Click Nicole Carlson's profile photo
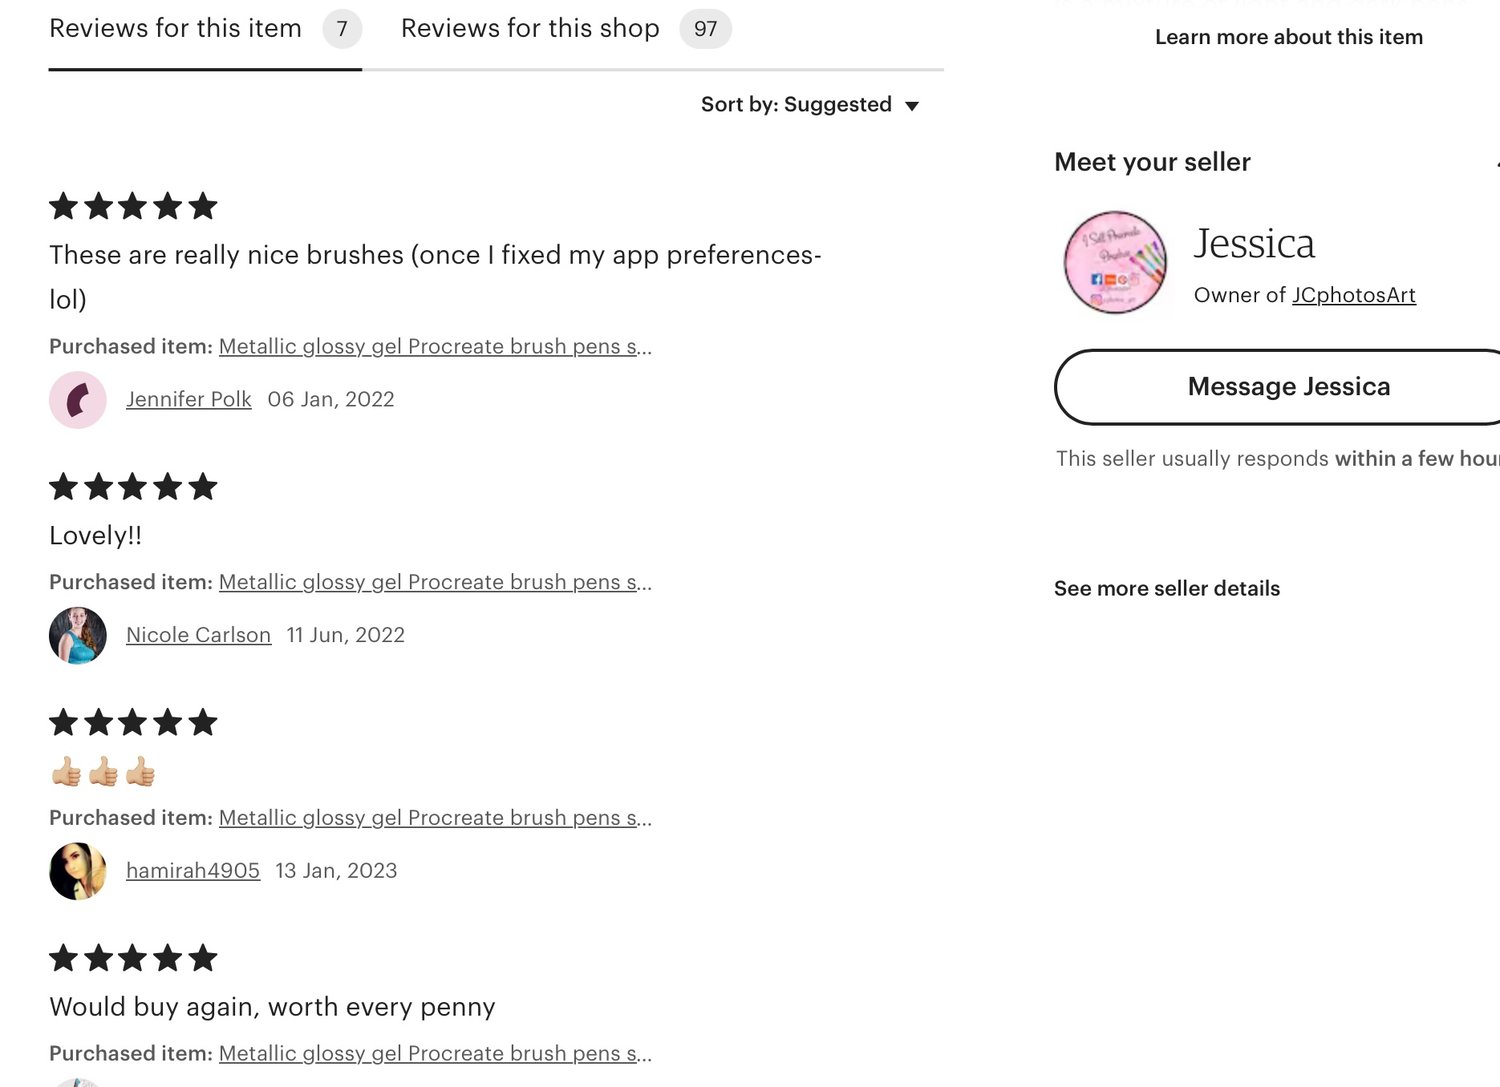Image resolution: width=1500 pixels, height=1087 pixels. coord(78,636)
